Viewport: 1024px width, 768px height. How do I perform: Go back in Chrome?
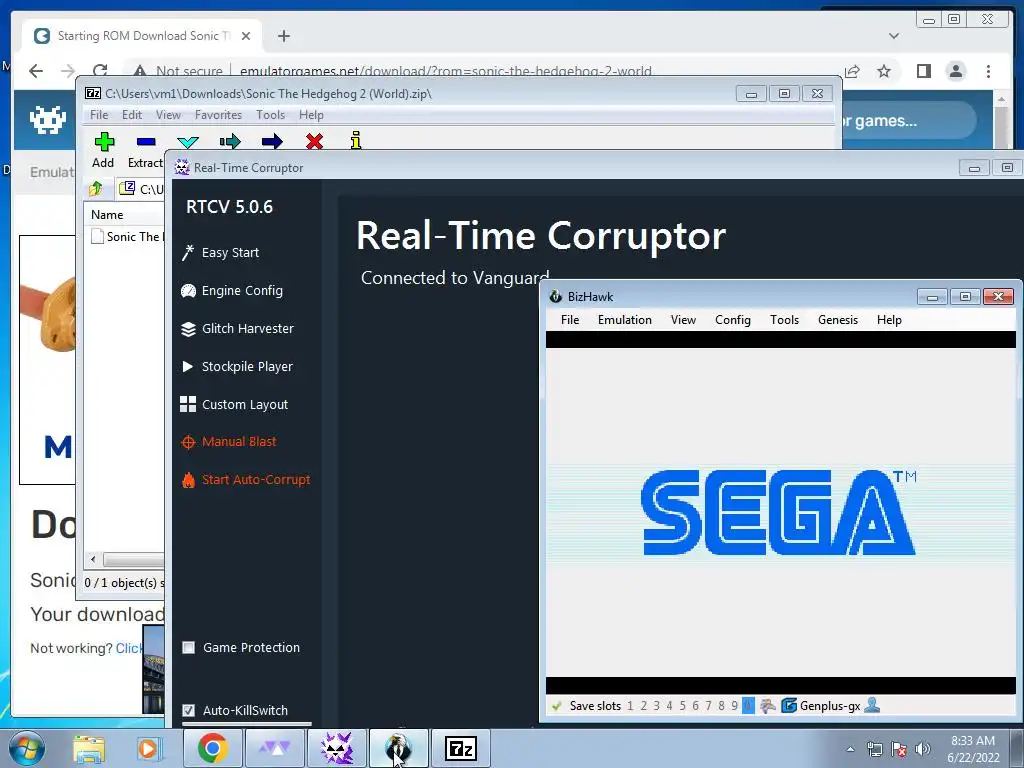pyautogui.click(x=36, y=71)
